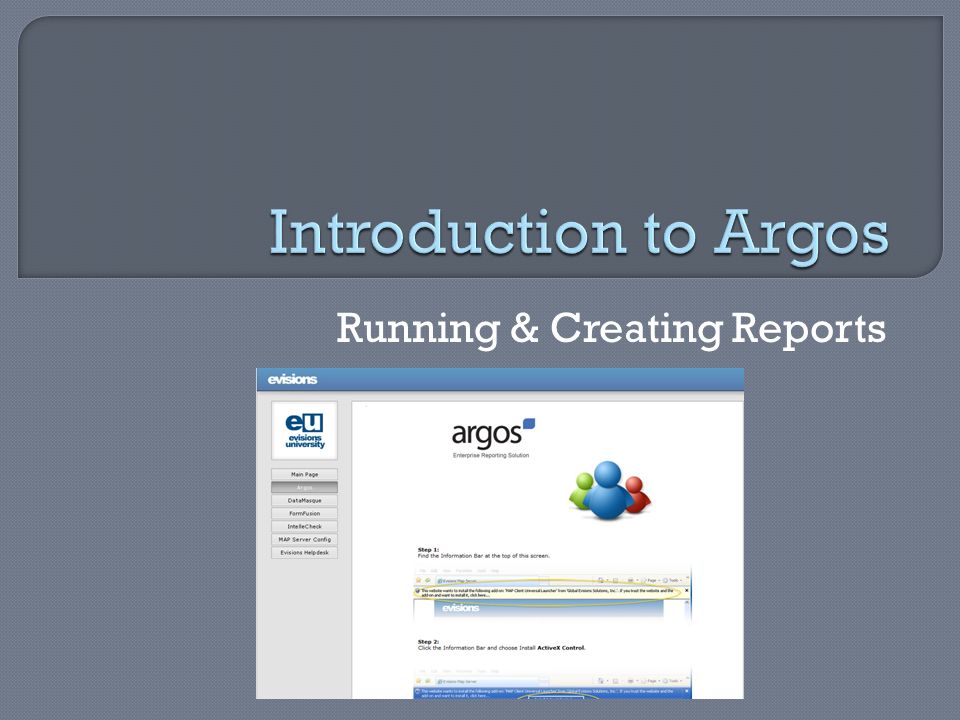
Task: Select the highlighted Argos sidebar button
Action: [304, 487]
